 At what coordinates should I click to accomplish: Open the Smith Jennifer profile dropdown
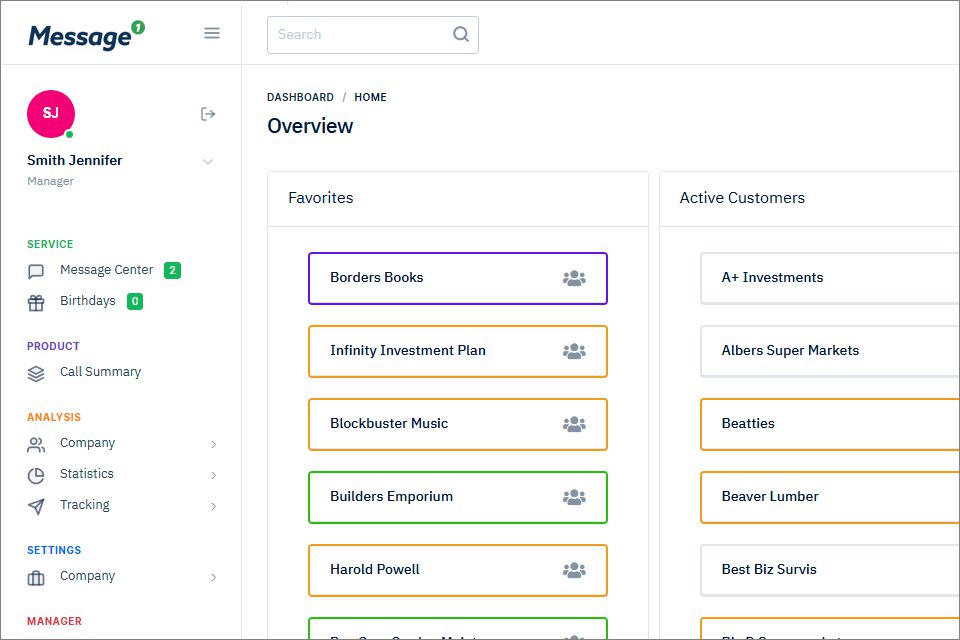tap(208, 161)
